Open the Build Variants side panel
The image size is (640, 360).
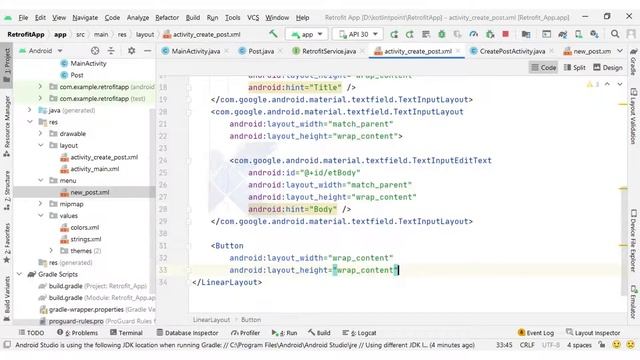[7, 299]
